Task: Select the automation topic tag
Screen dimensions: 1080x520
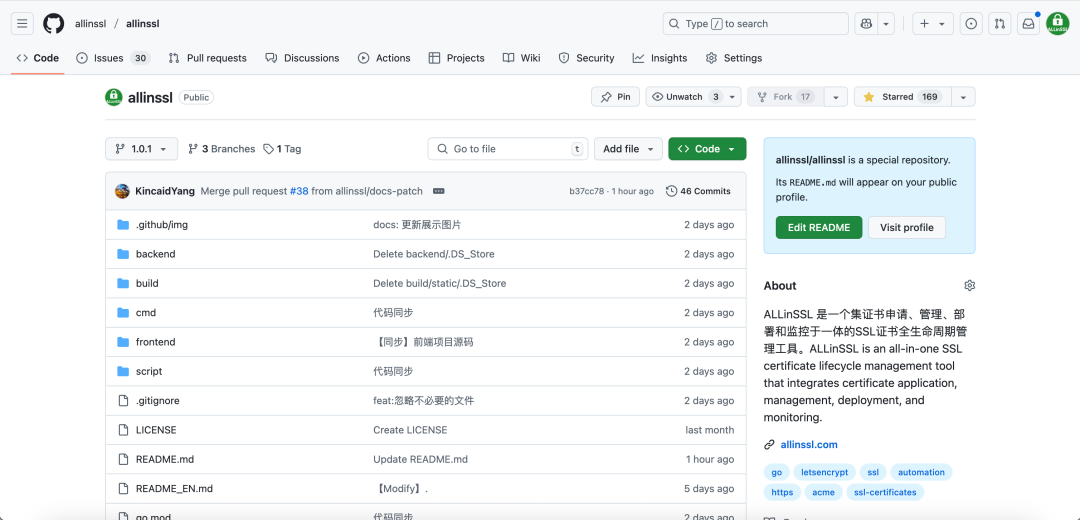Action: [x=921, y=472]
